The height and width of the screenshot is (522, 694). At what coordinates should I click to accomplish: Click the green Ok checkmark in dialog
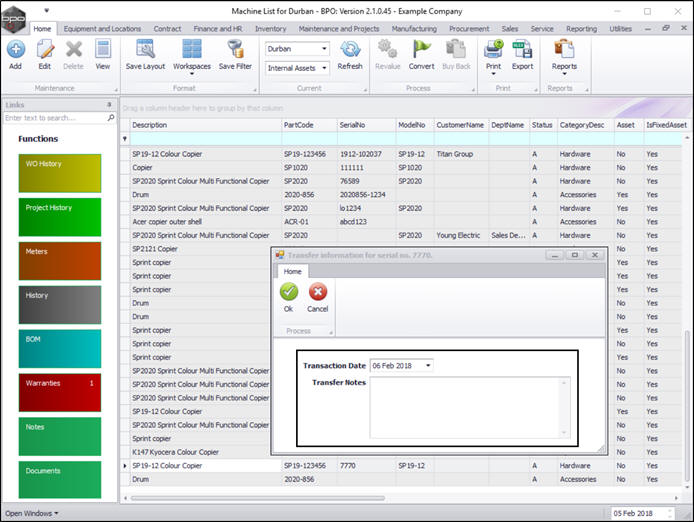tap(289, 293)
